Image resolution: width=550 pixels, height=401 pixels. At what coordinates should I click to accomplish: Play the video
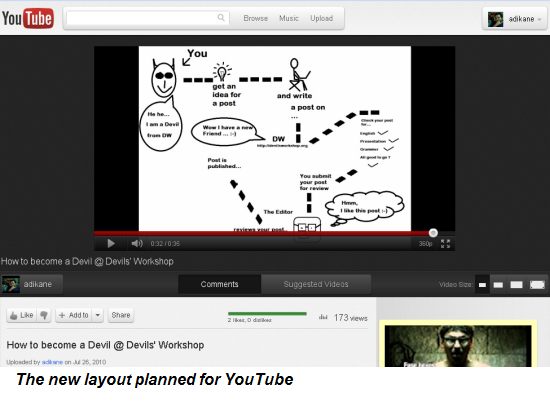[111, 243]
